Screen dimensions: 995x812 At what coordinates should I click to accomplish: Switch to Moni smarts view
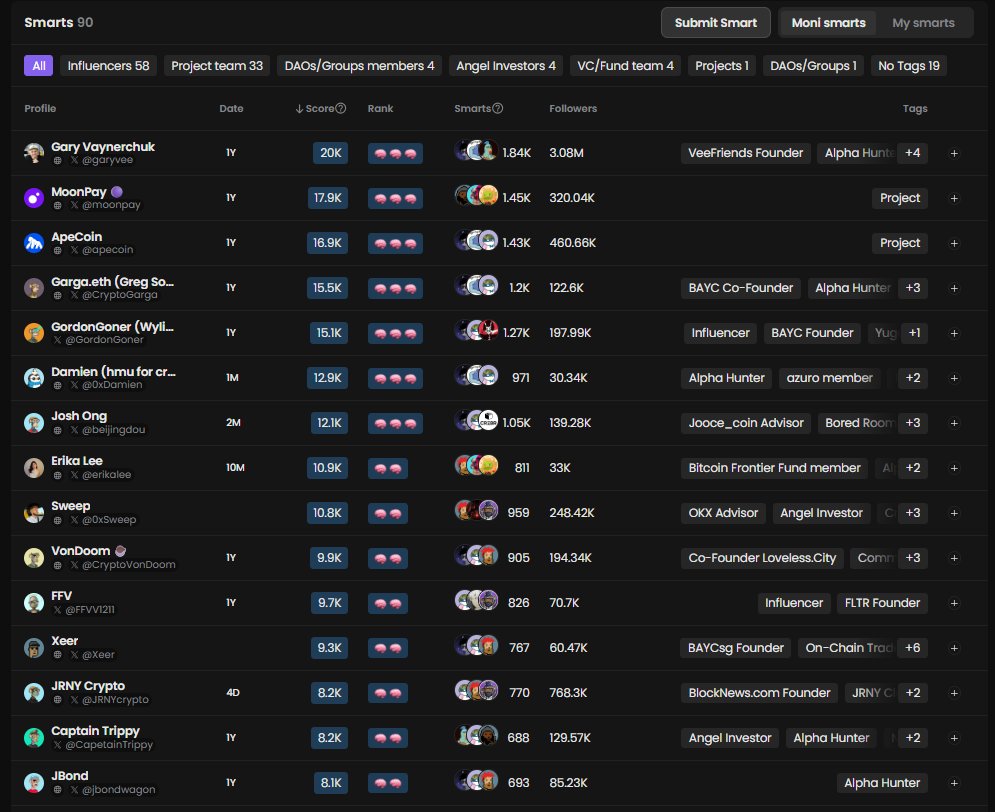tap(828, 23)
